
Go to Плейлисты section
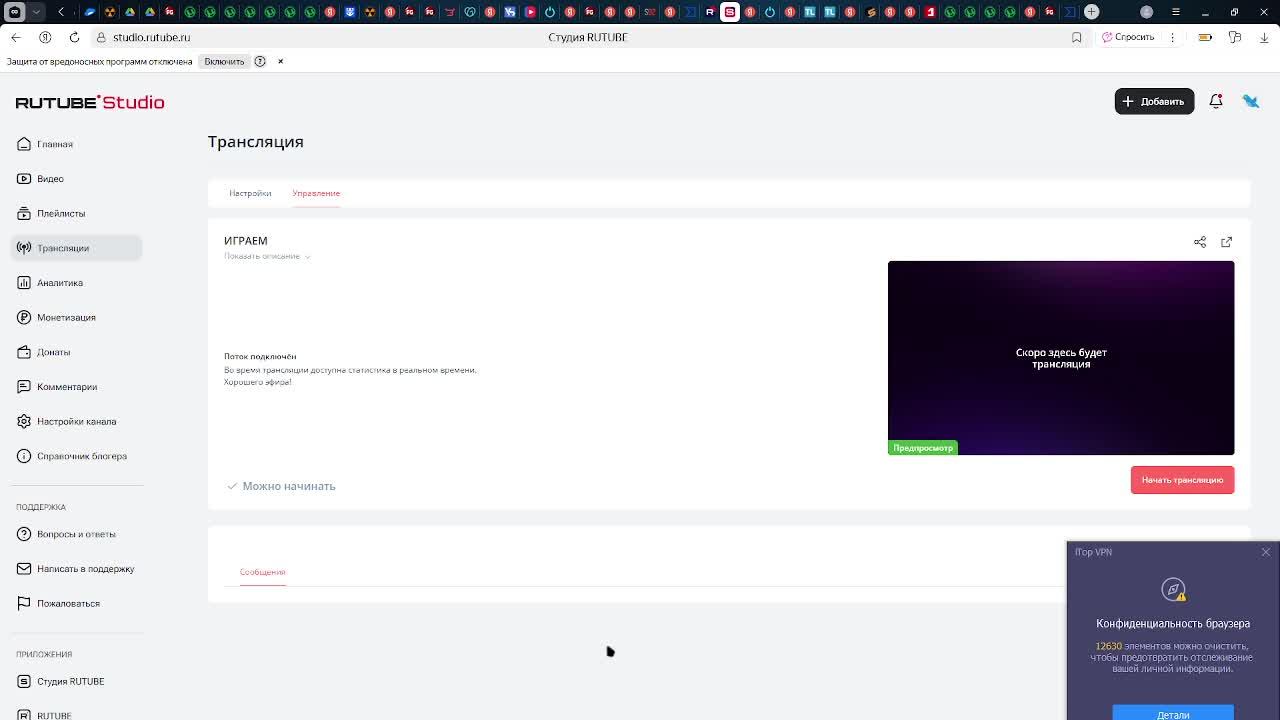[x=77, y=213]
